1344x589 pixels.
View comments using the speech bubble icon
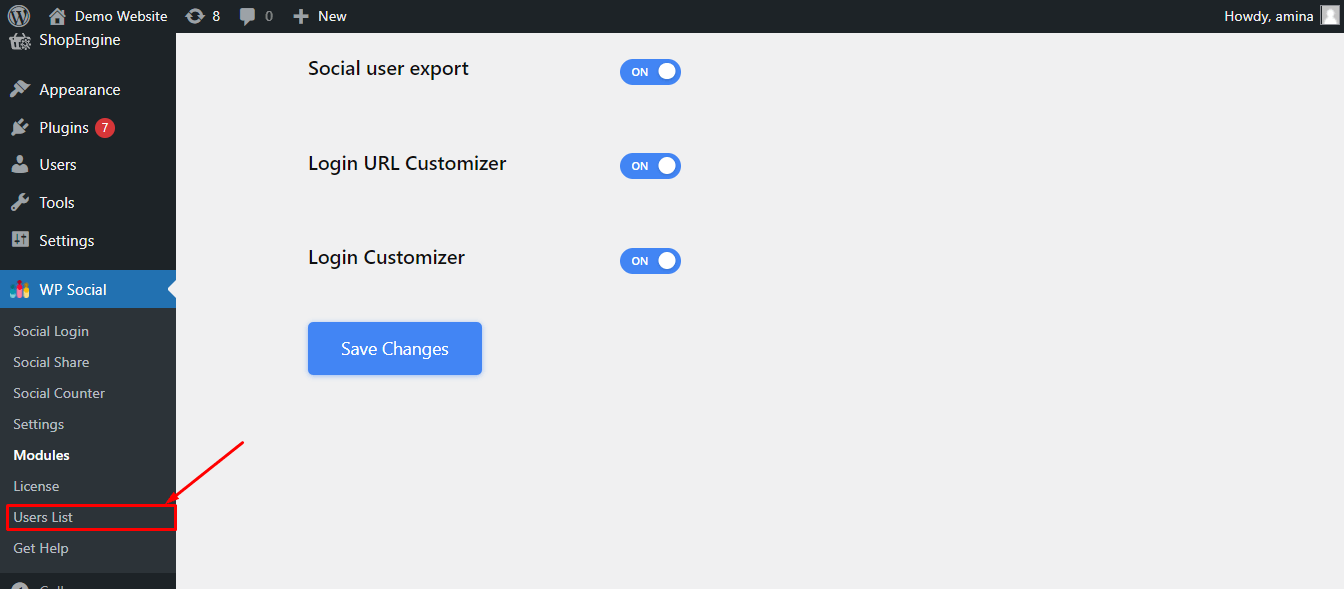(246, 15)
